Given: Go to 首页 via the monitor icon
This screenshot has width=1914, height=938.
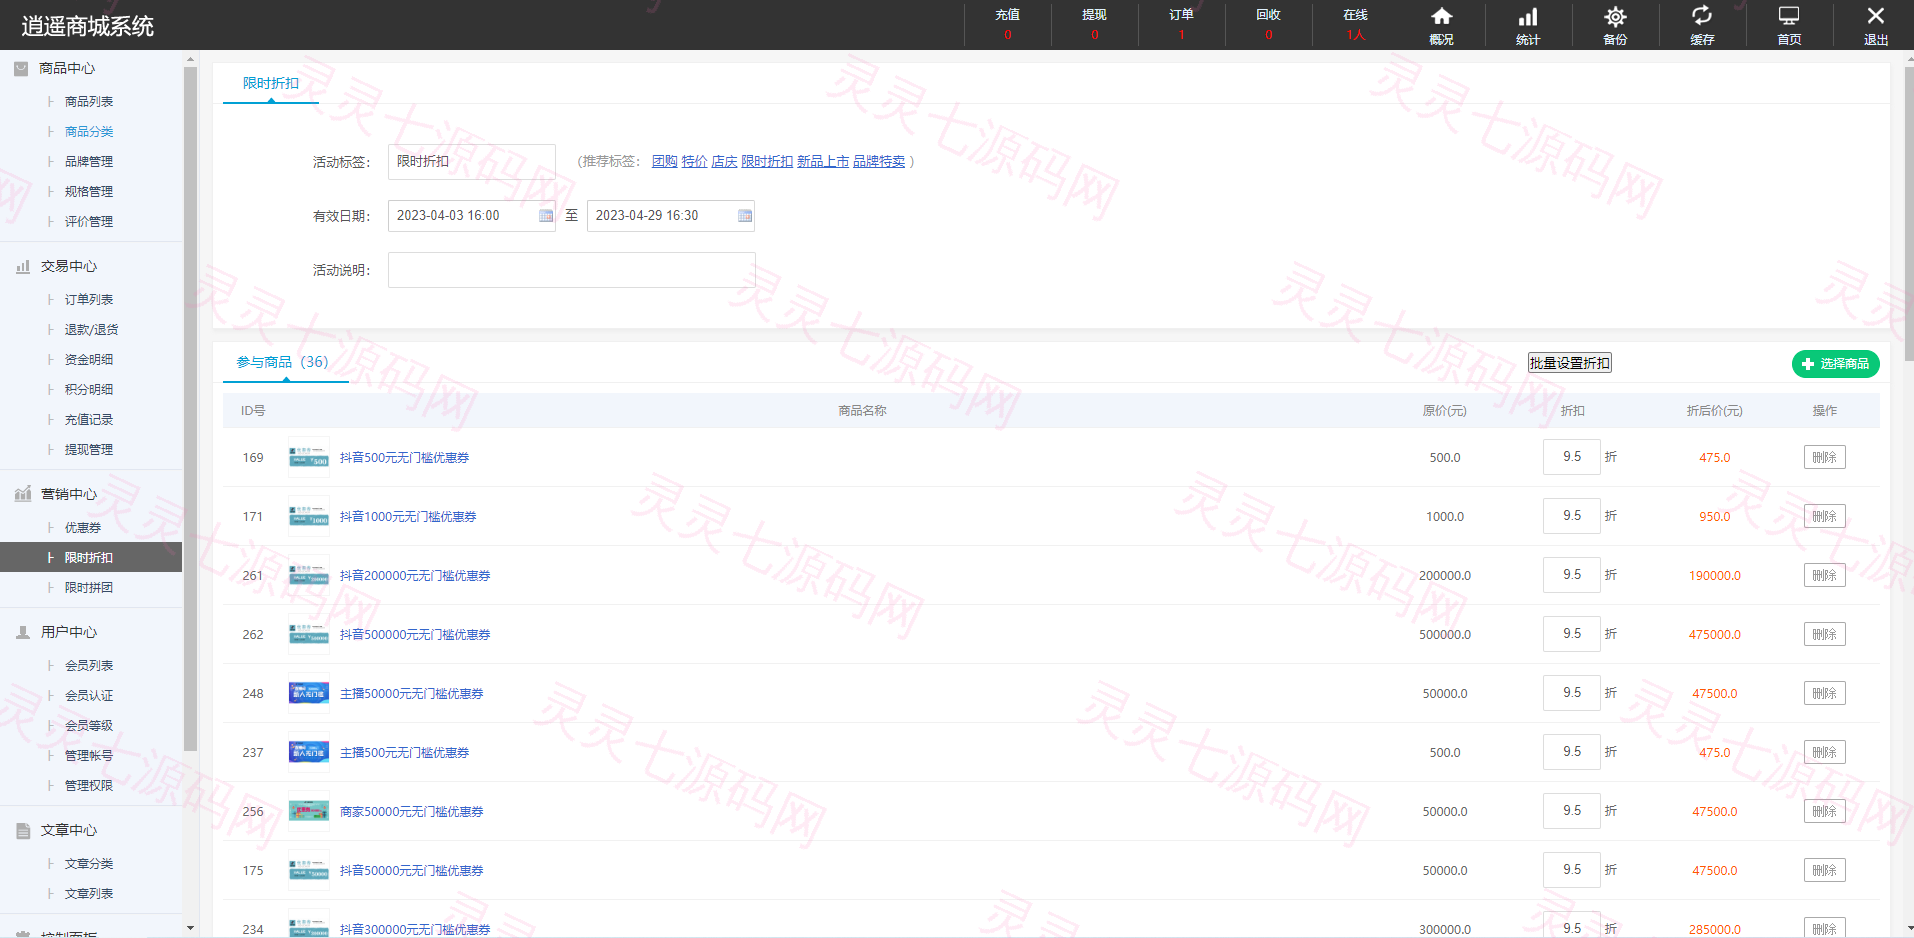Looking at the screenshot, I should [x=1789, y=25].
